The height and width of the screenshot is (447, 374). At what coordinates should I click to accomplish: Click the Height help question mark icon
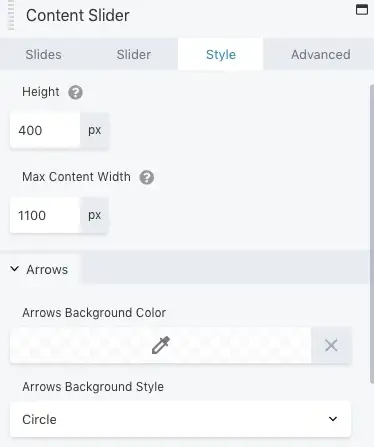click(75, 92)
